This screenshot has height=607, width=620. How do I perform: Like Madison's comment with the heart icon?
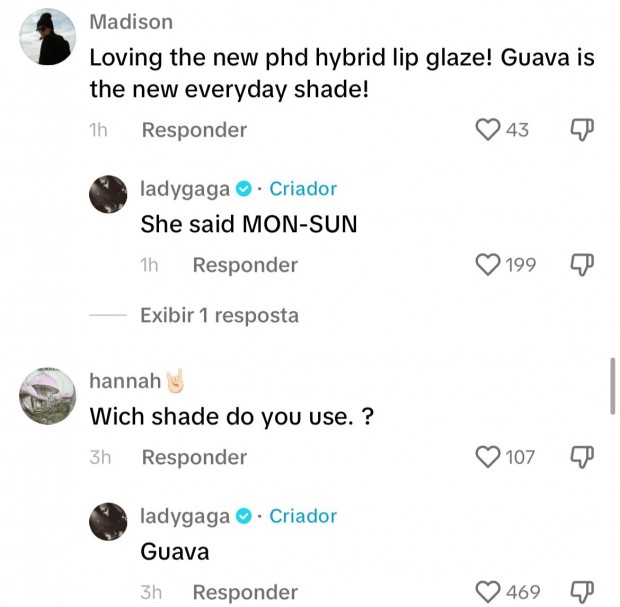[x=487, y=130]
